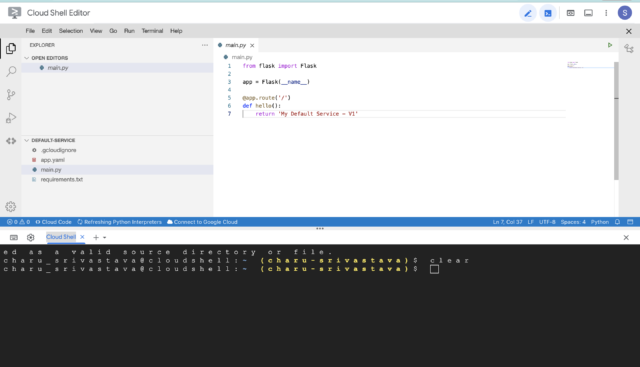The height and width of the screenshot is (367, 640).
Task: Open Explorer more actions ellipsis
Action: pos(205,45)
